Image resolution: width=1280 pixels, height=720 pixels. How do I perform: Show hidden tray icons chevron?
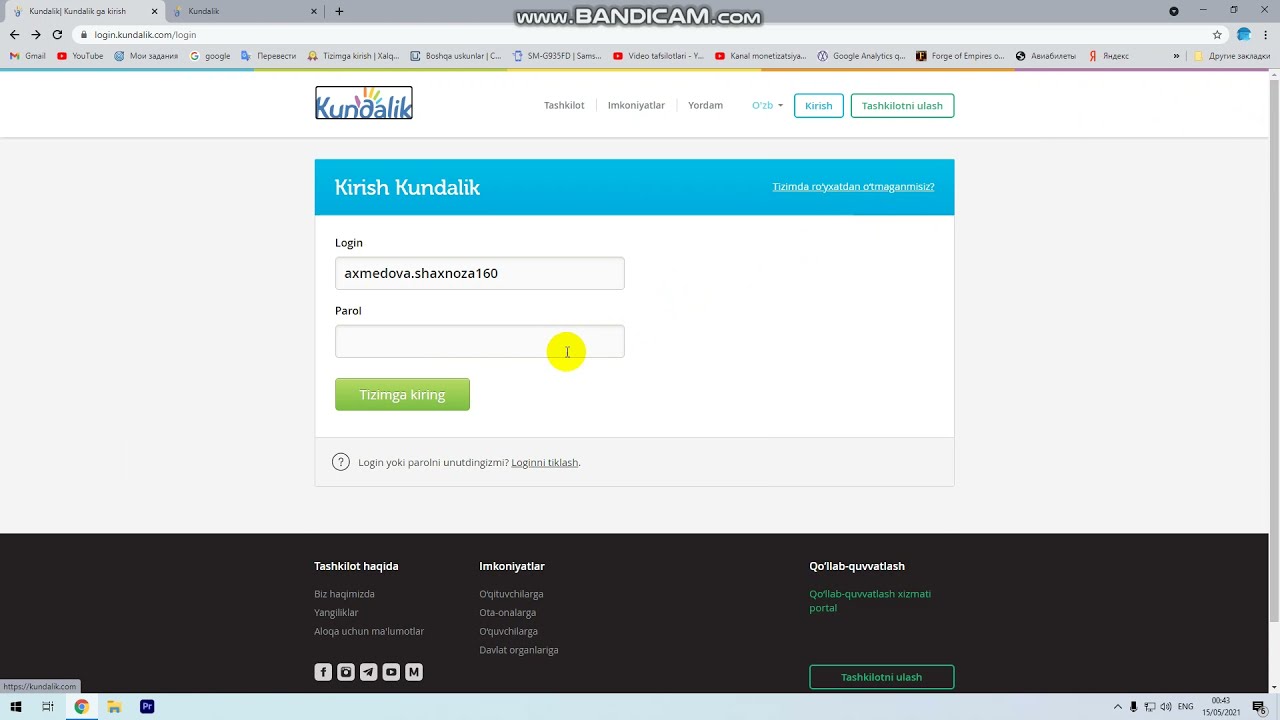click(x=1118, y=707)
